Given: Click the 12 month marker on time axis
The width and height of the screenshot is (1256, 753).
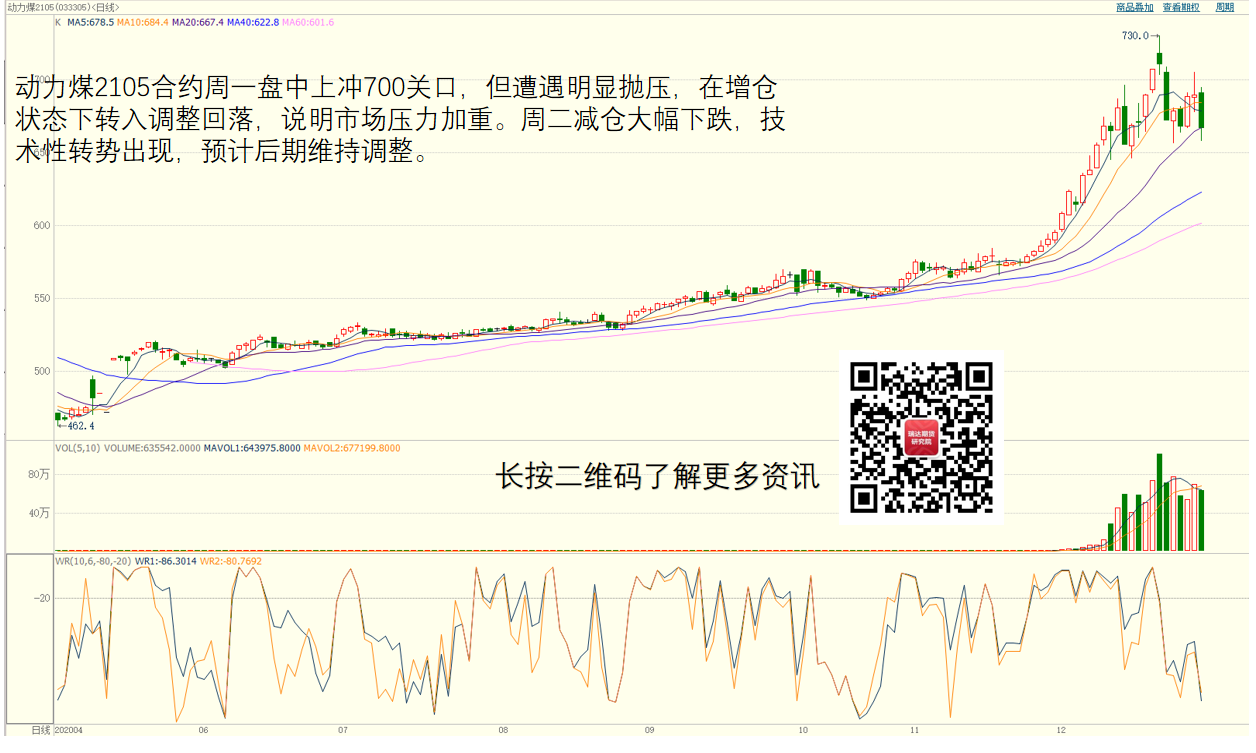Looking at the screenshot, I should click(x=1061, y=731).
